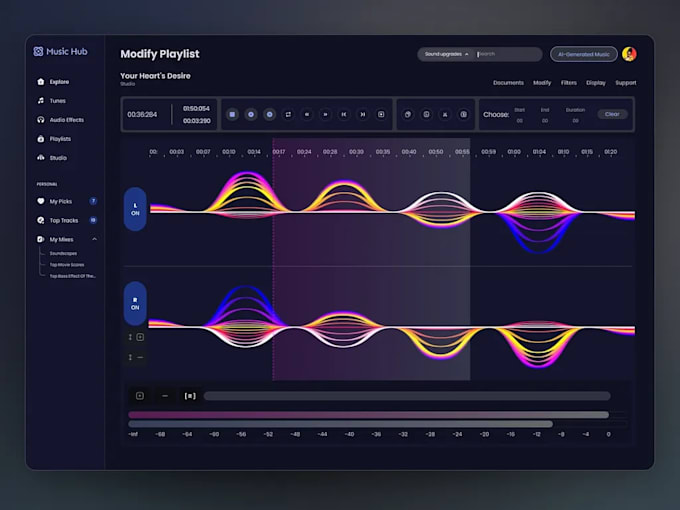Click the Clear selection button

(612, 114)
